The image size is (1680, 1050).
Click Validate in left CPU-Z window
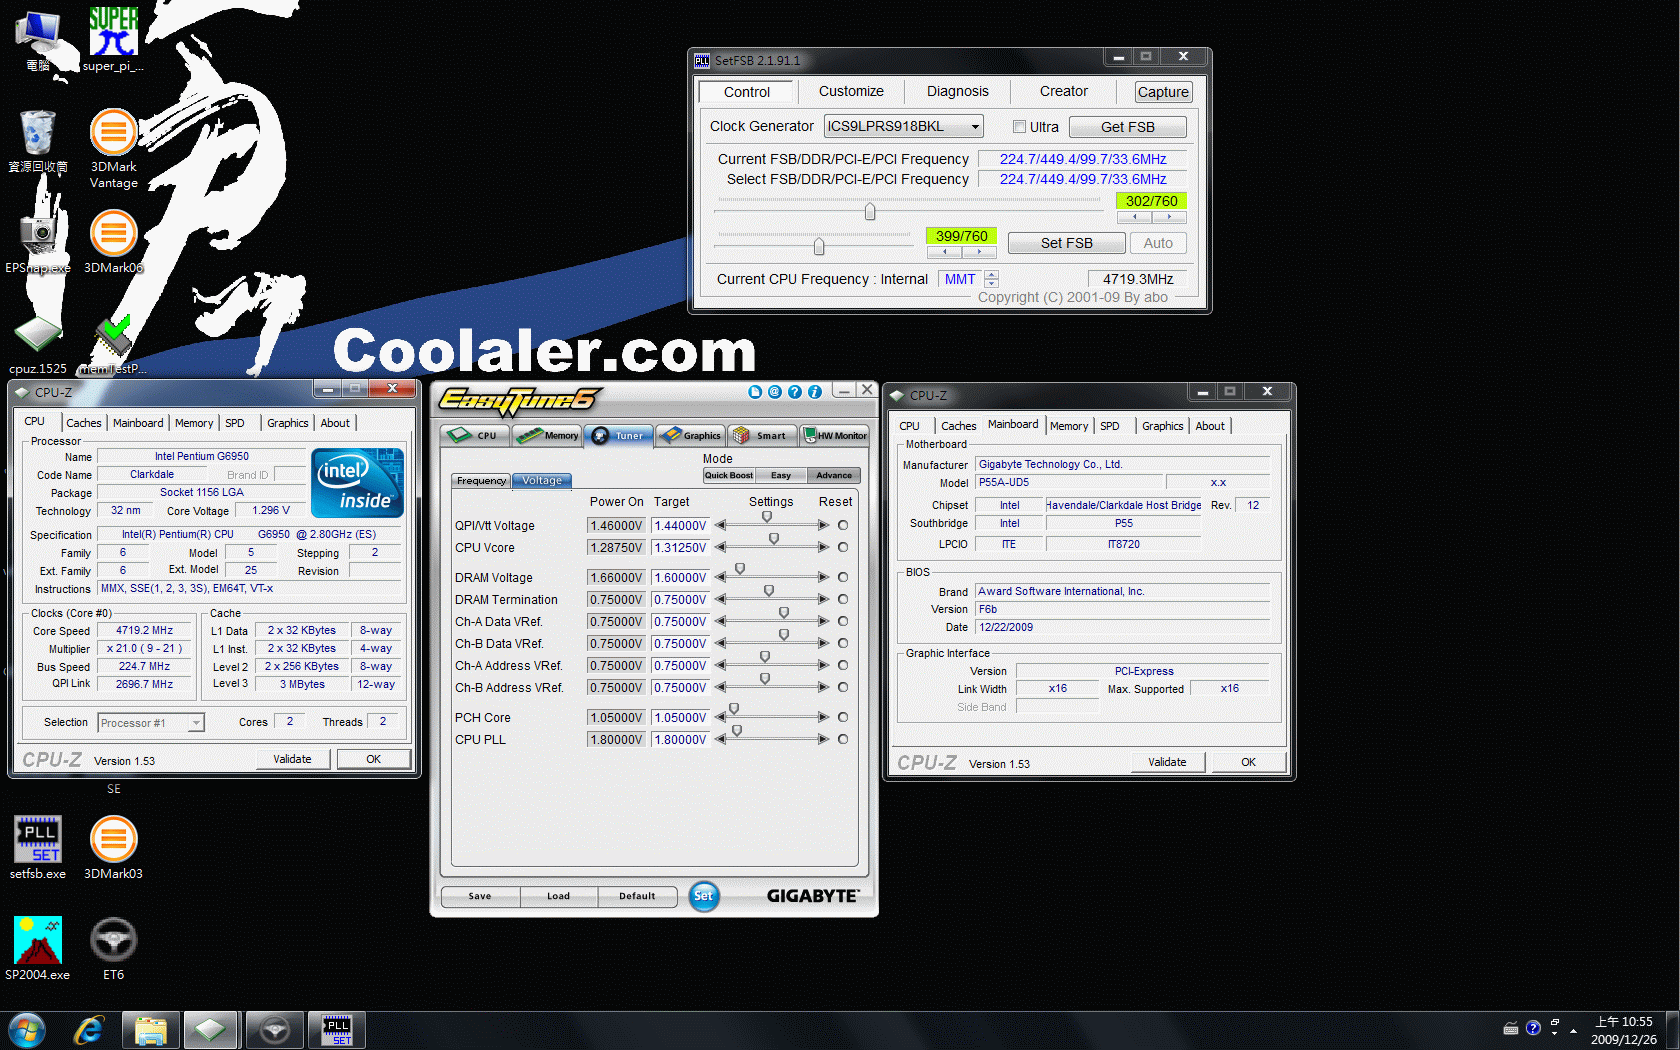click(292, 759)
